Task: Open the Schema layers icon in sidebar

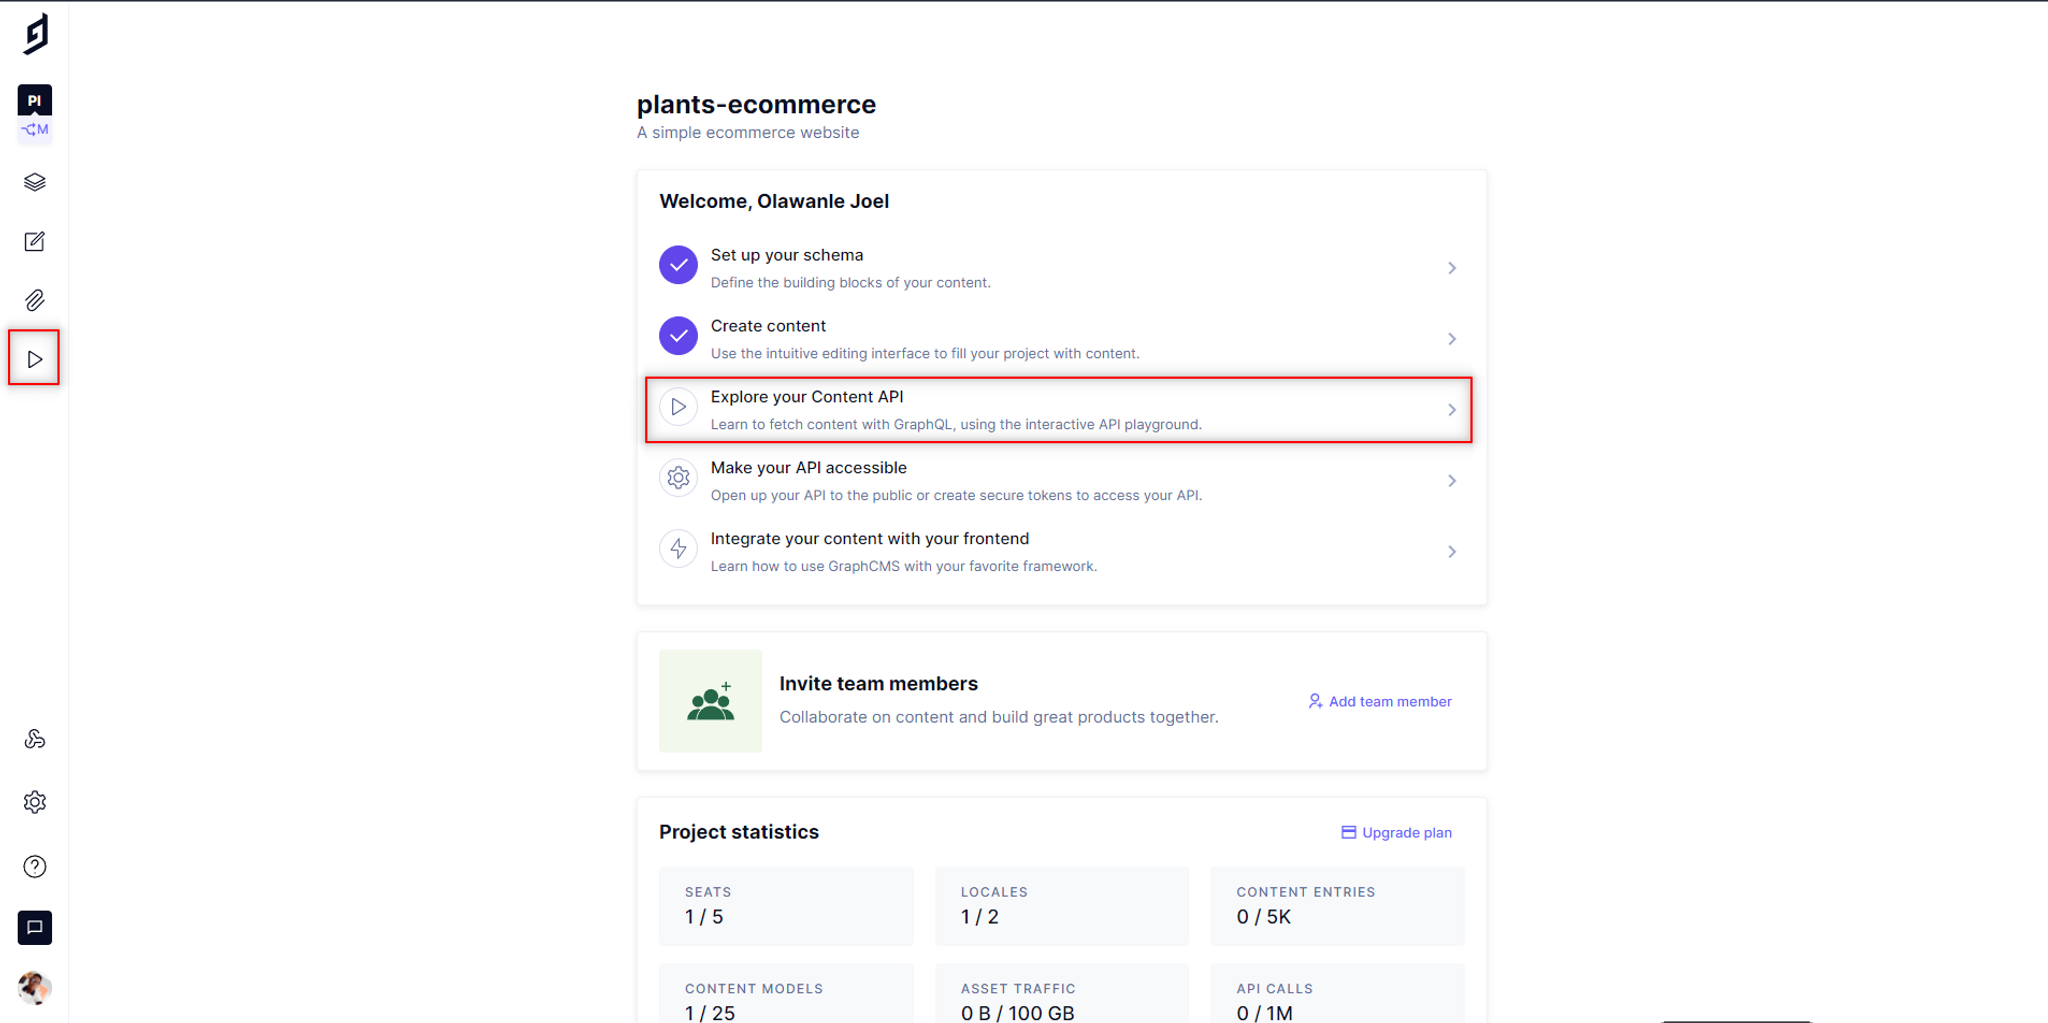Action: [x=35, y=182]
